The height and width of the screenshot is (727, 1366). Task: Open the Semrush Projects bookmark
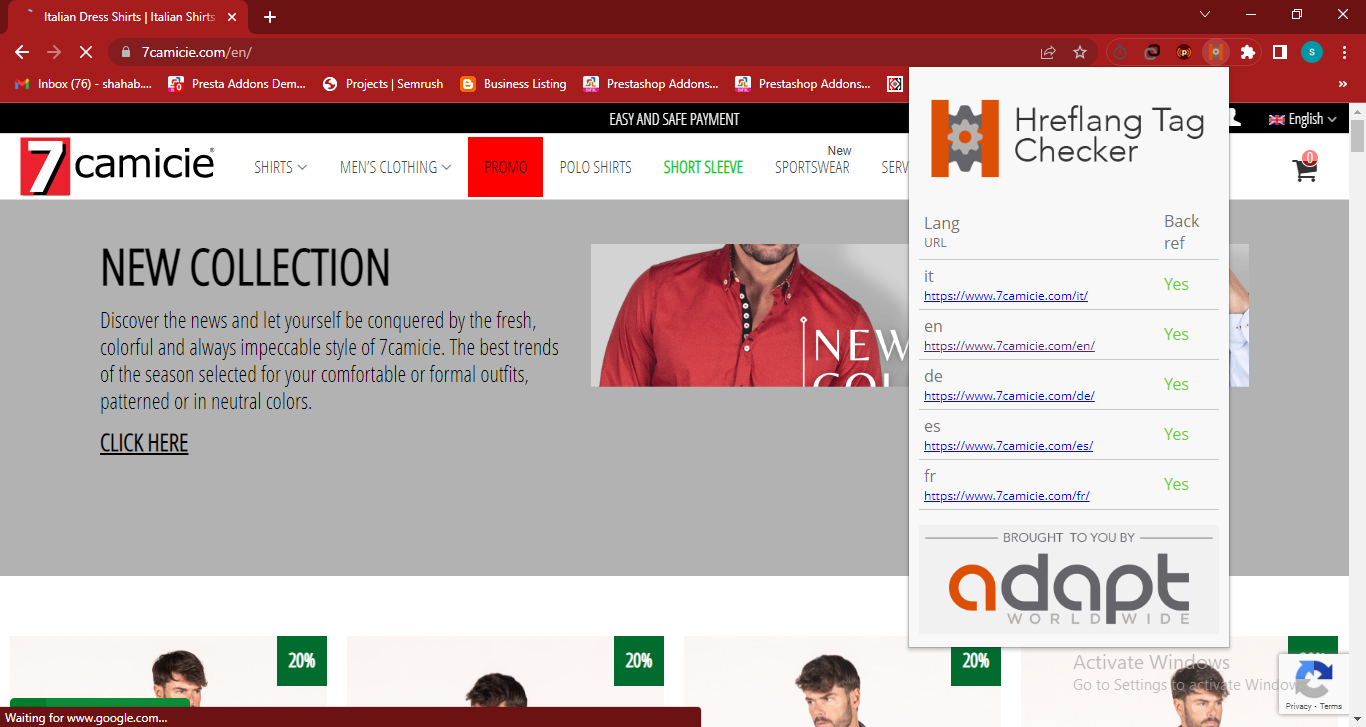tap(383, 84)
